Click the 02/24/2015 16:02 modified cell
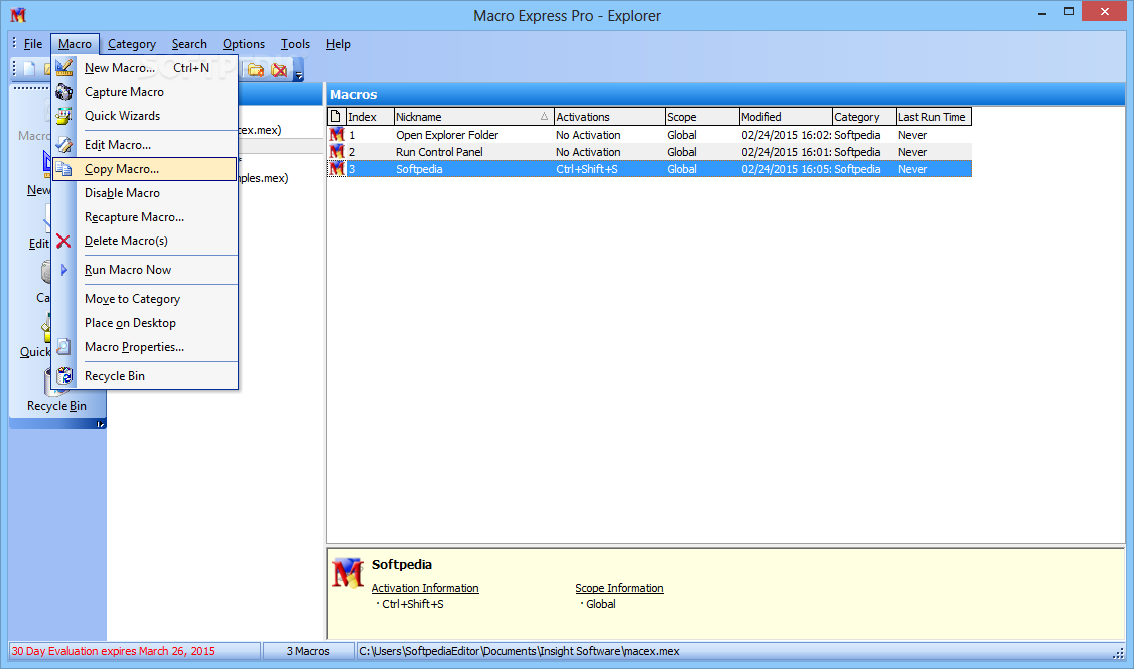Viewport: 1134px width, 669px height. pos(785,135)
